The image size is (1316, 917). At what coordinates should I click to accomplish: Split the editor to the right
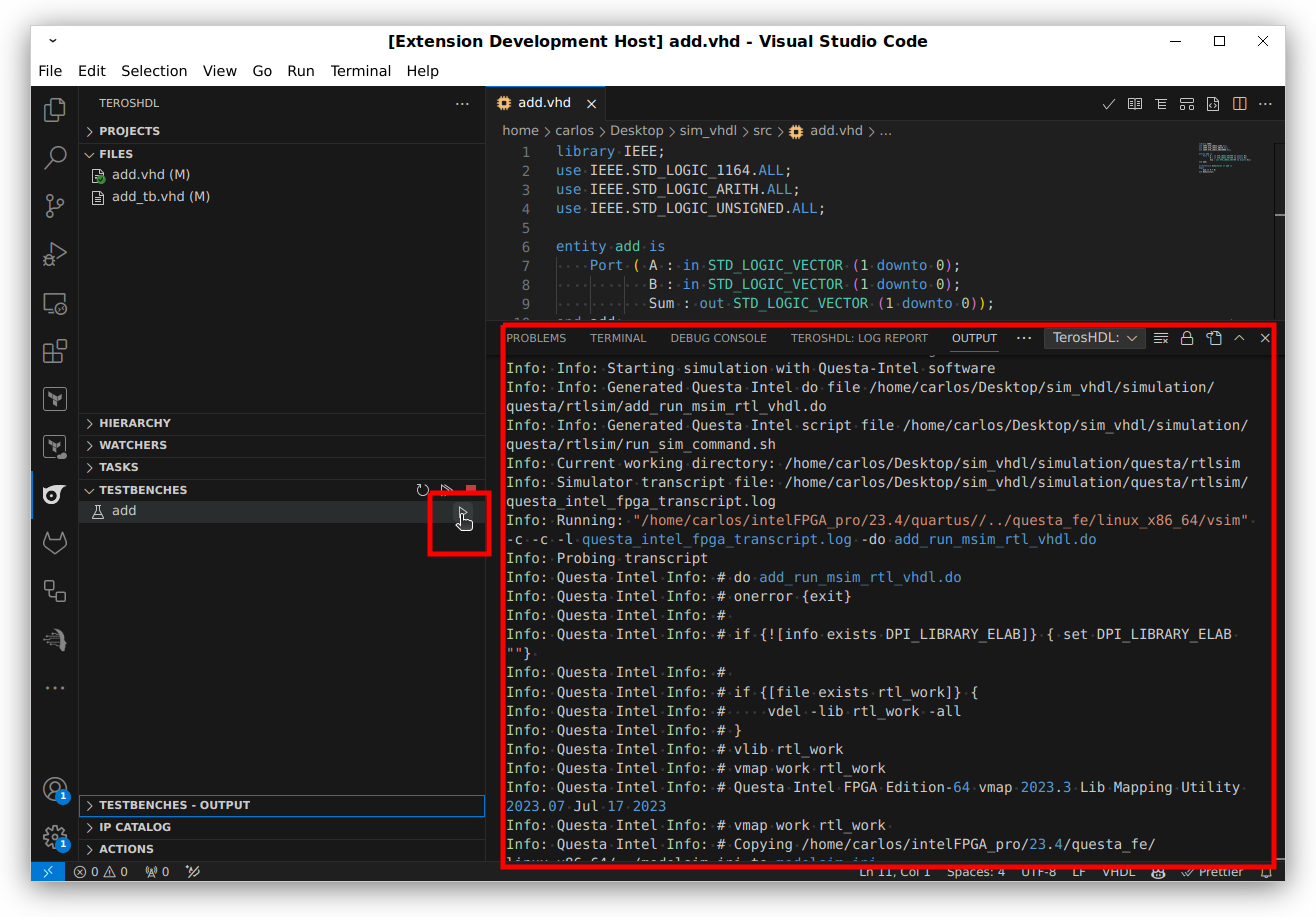(1239, 103)
